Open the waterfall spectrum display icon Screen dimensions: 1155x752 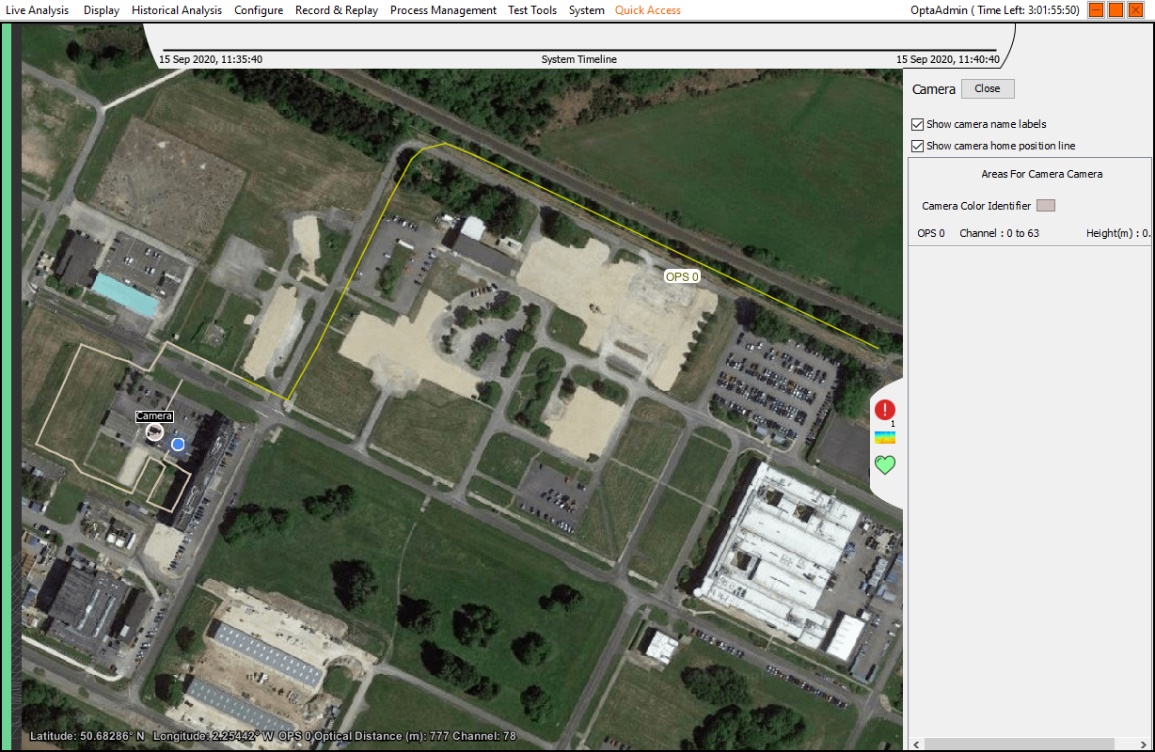[x=885, y=438]
